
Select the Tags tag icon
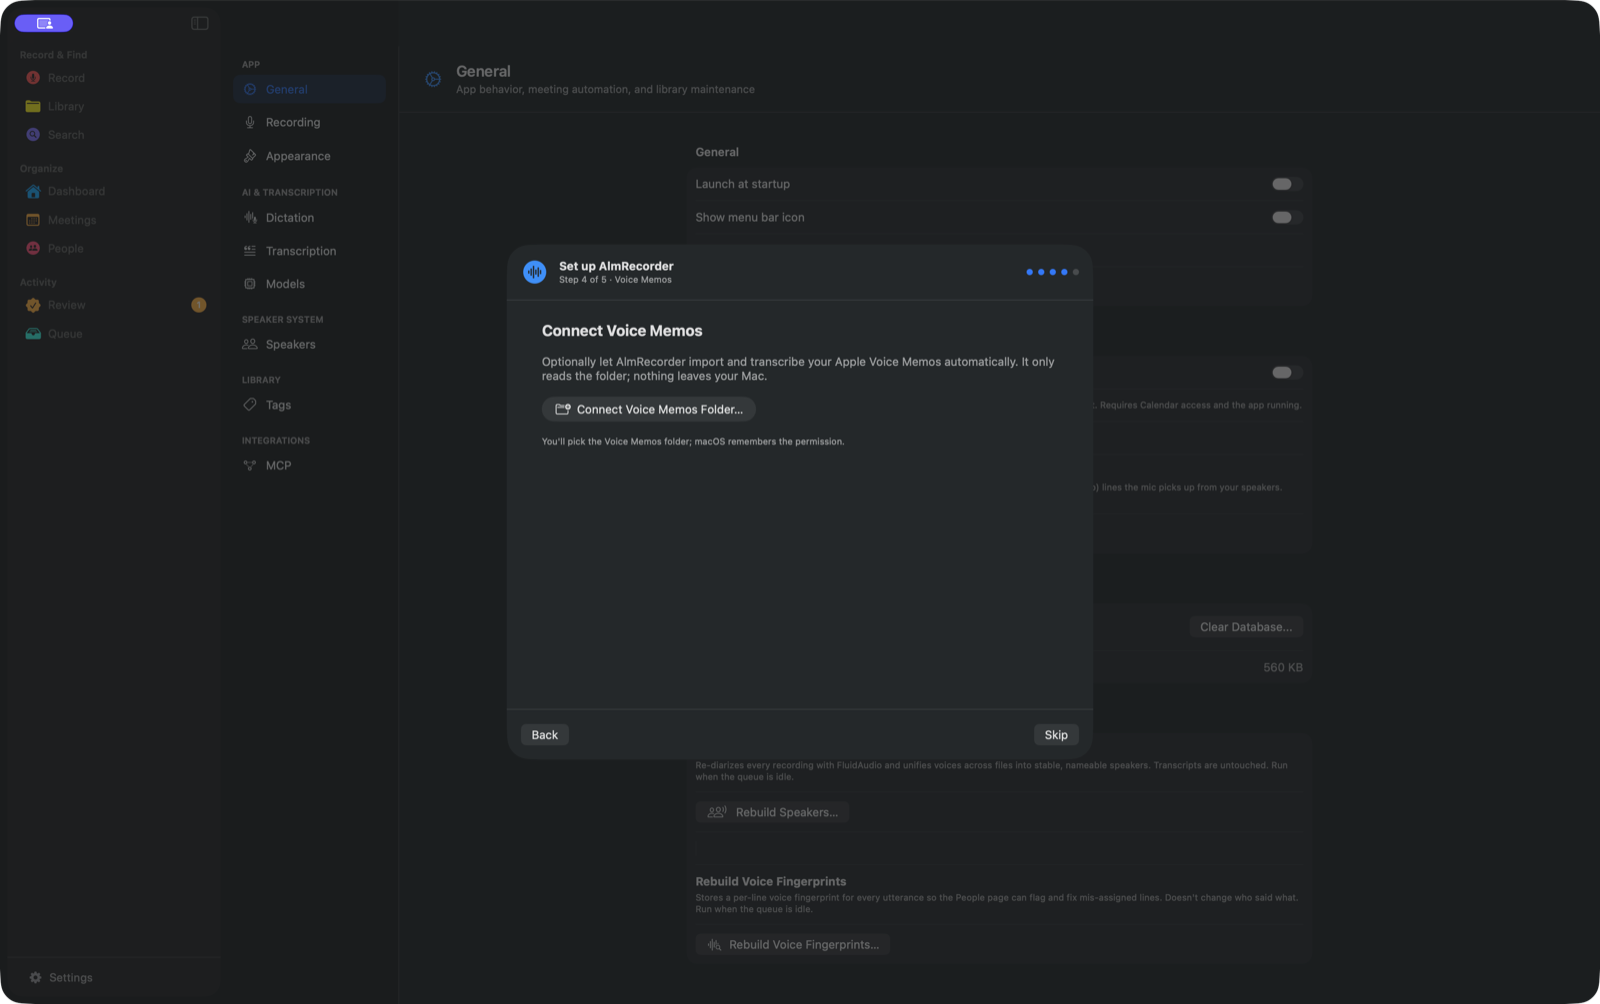[250, 405]
